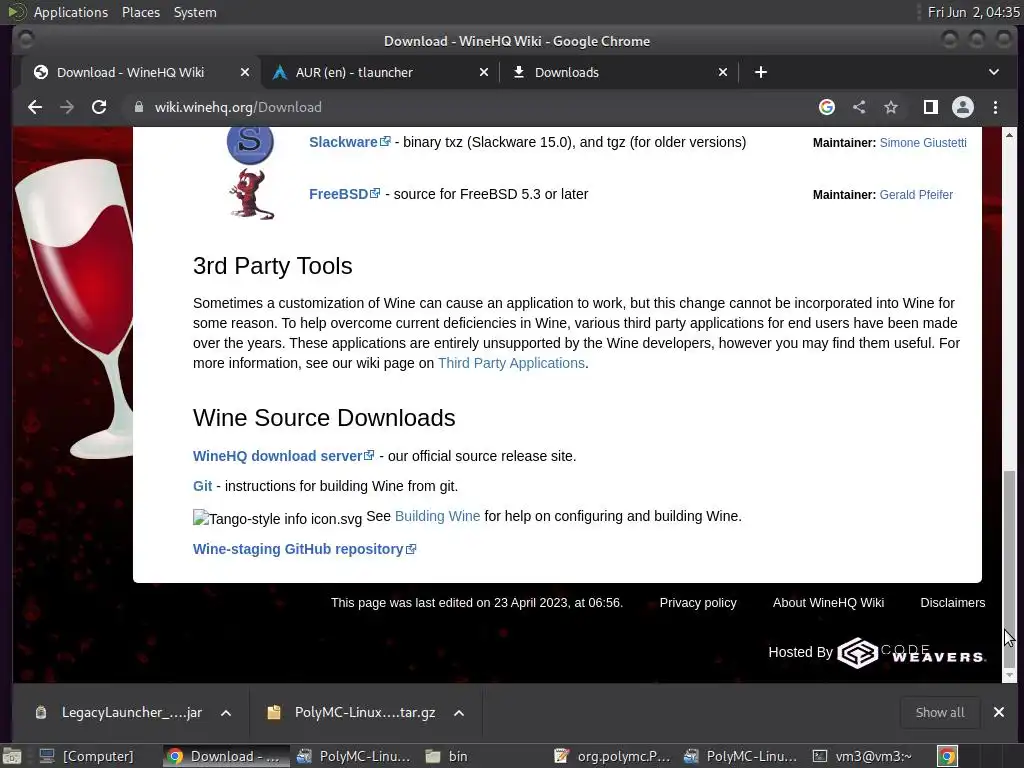
Task: Expand options for the LegacyLauncher jar download
Action: pyautogui.click(x=226, y=713)
